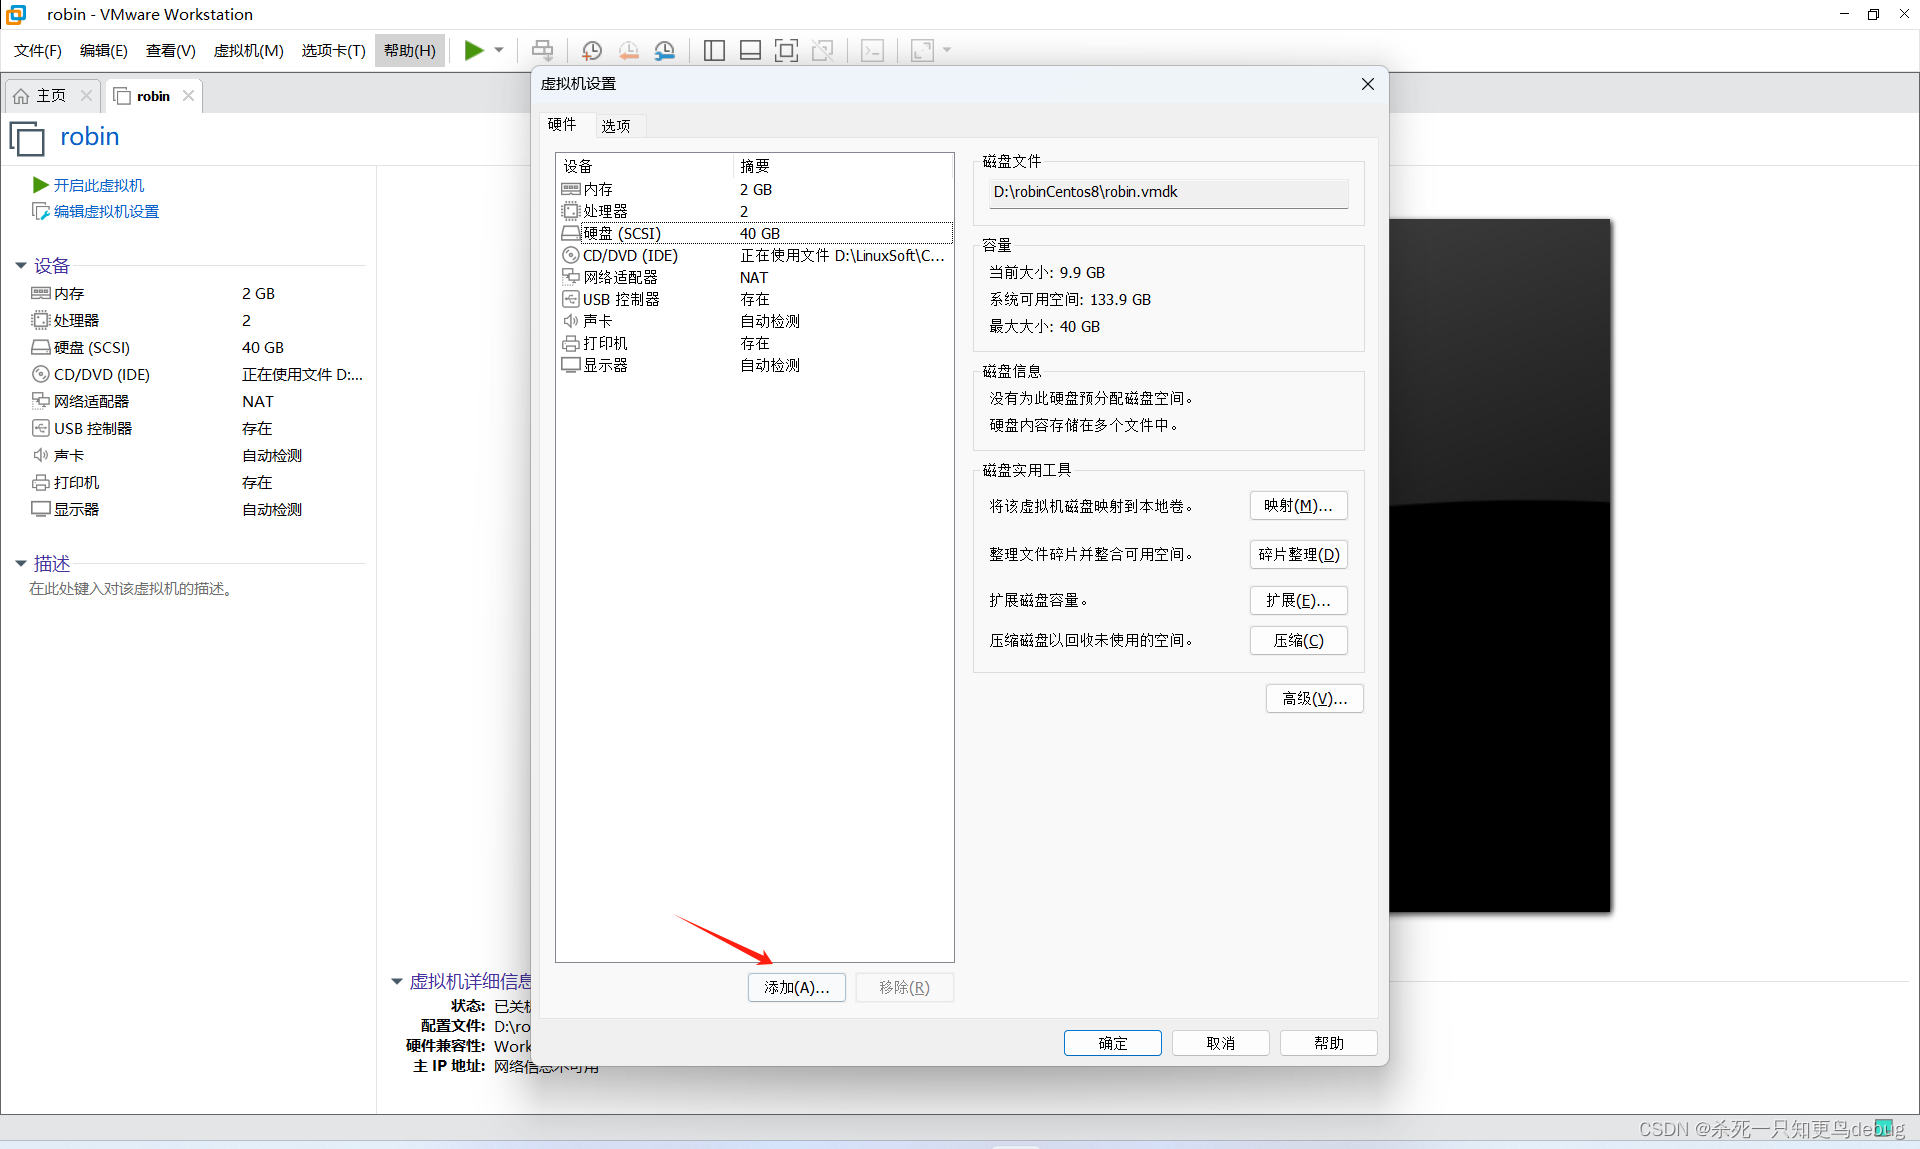Image resolution: width=1920 pixels, height=1149 pixels.
Task: Select USB 控制器 row in settings dialog
Action: click(755, 299)
